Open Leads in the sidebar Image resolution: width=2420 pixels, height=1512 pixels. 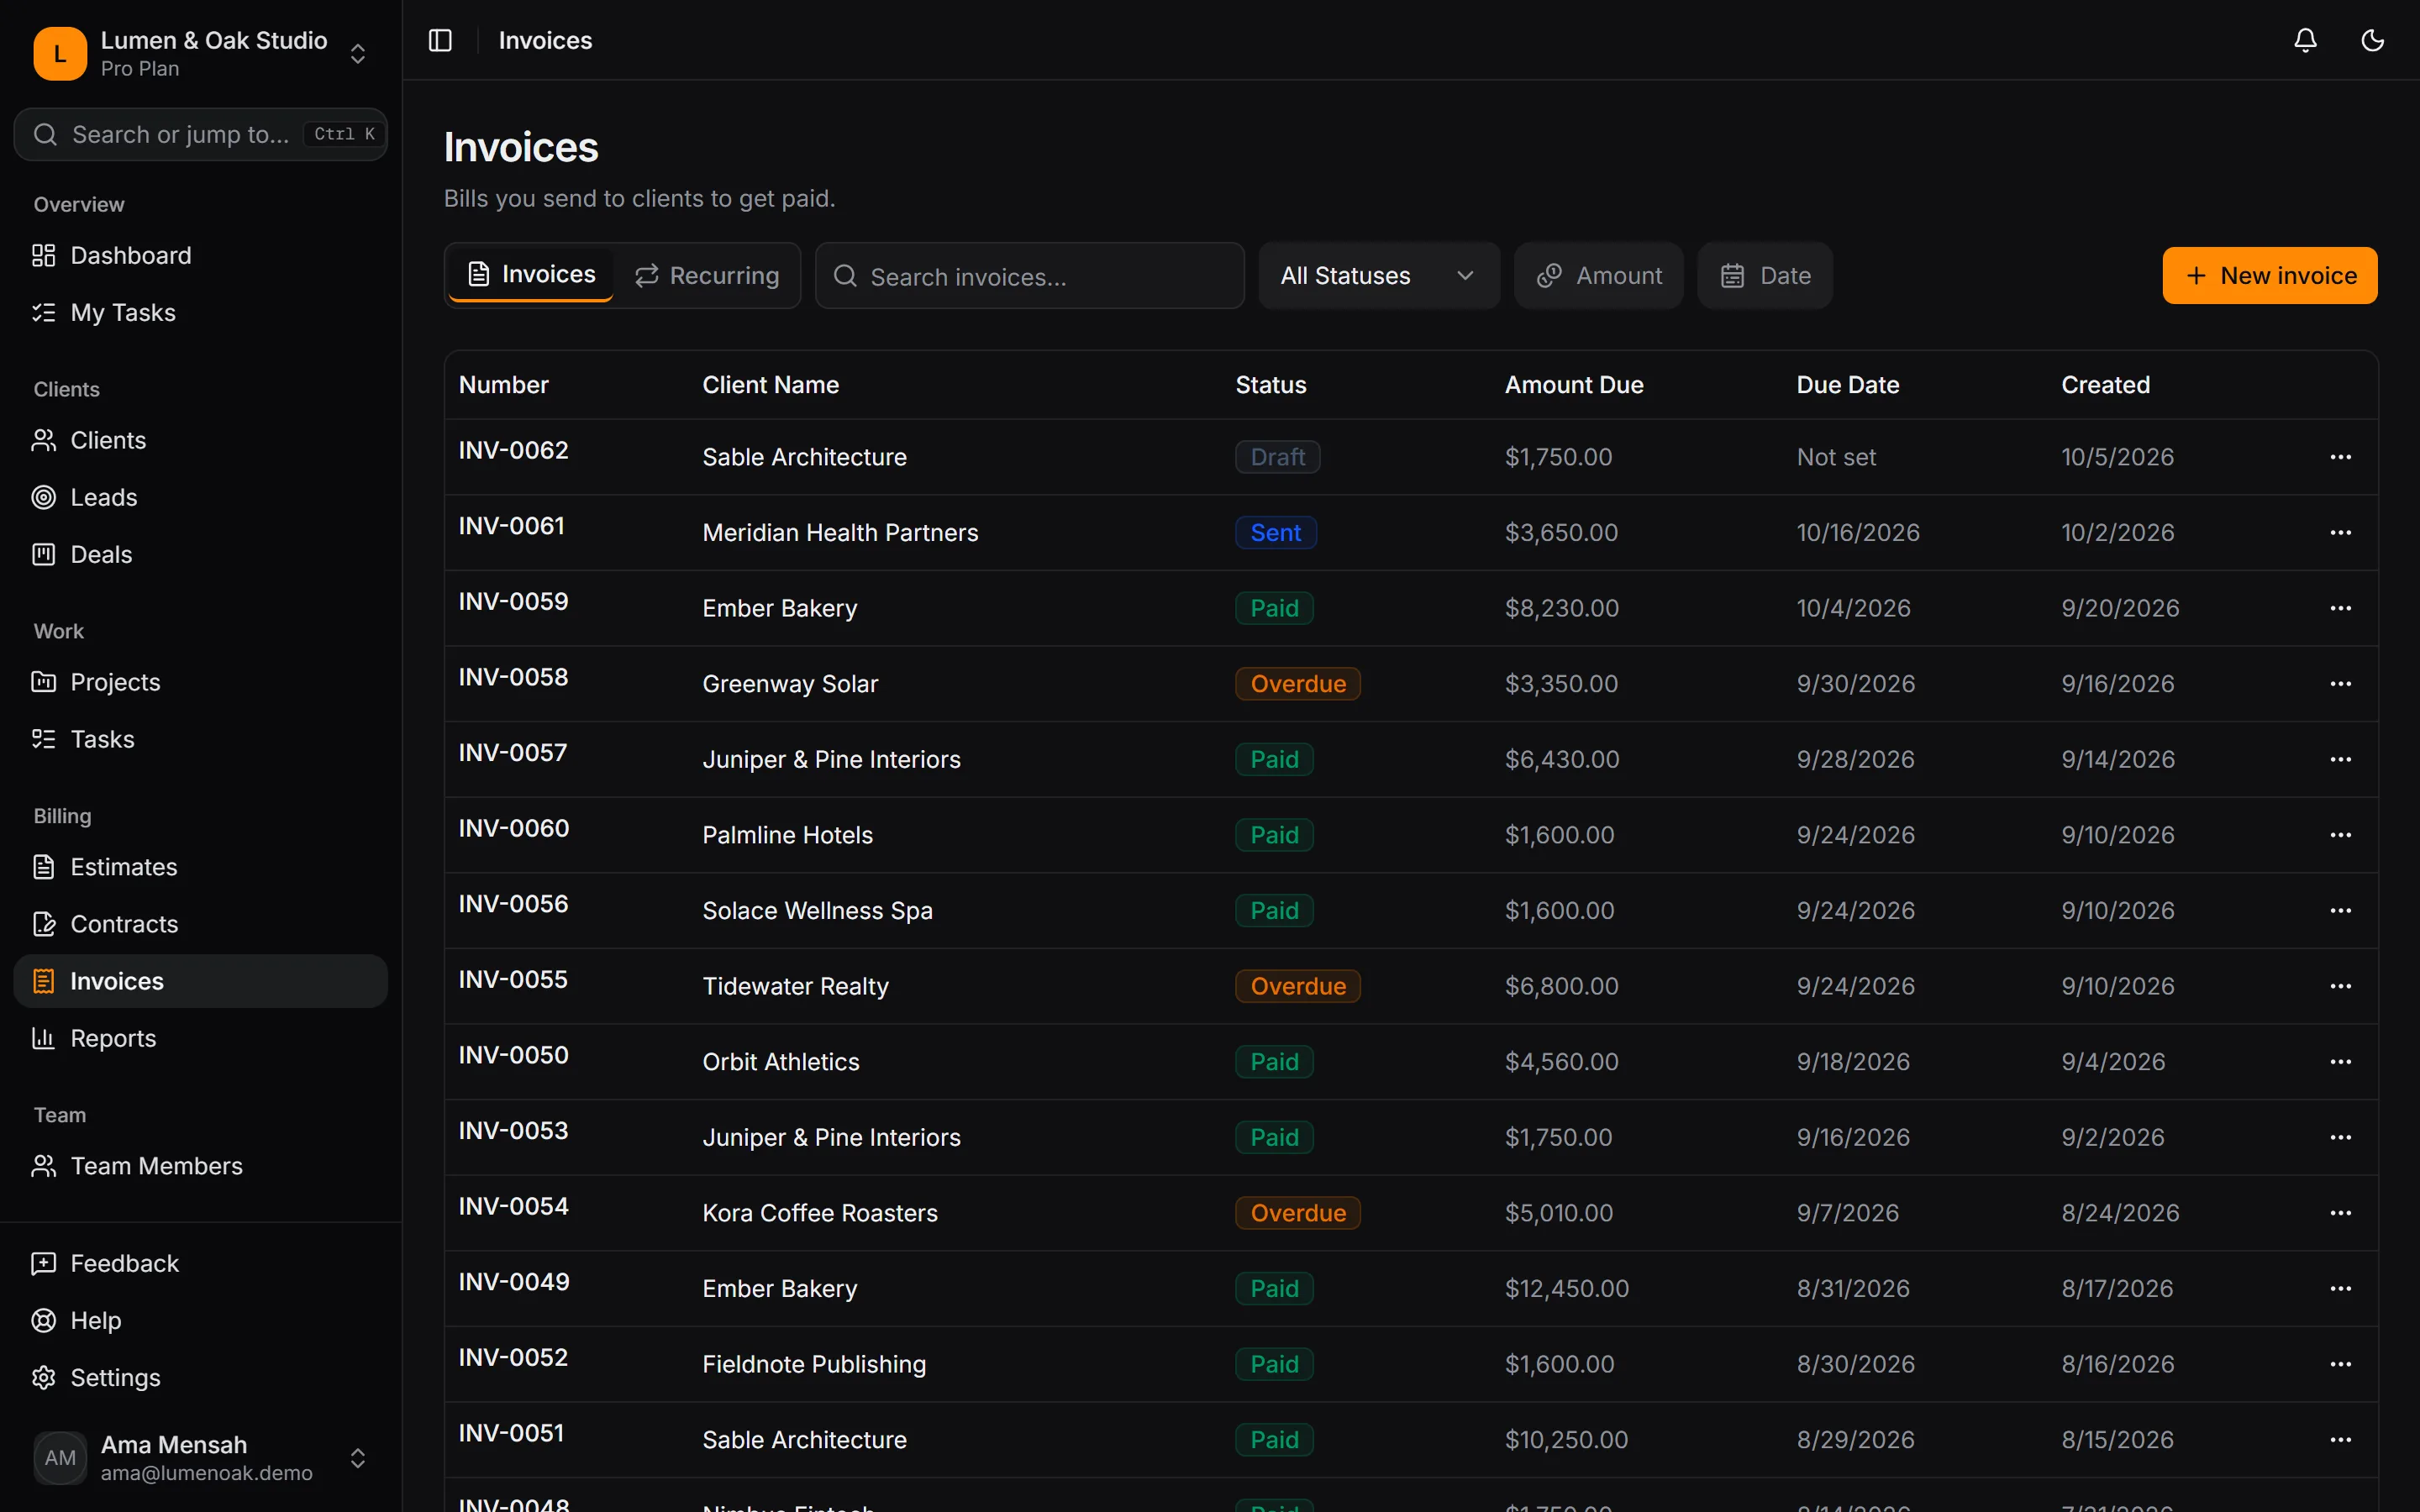(201, 497)
